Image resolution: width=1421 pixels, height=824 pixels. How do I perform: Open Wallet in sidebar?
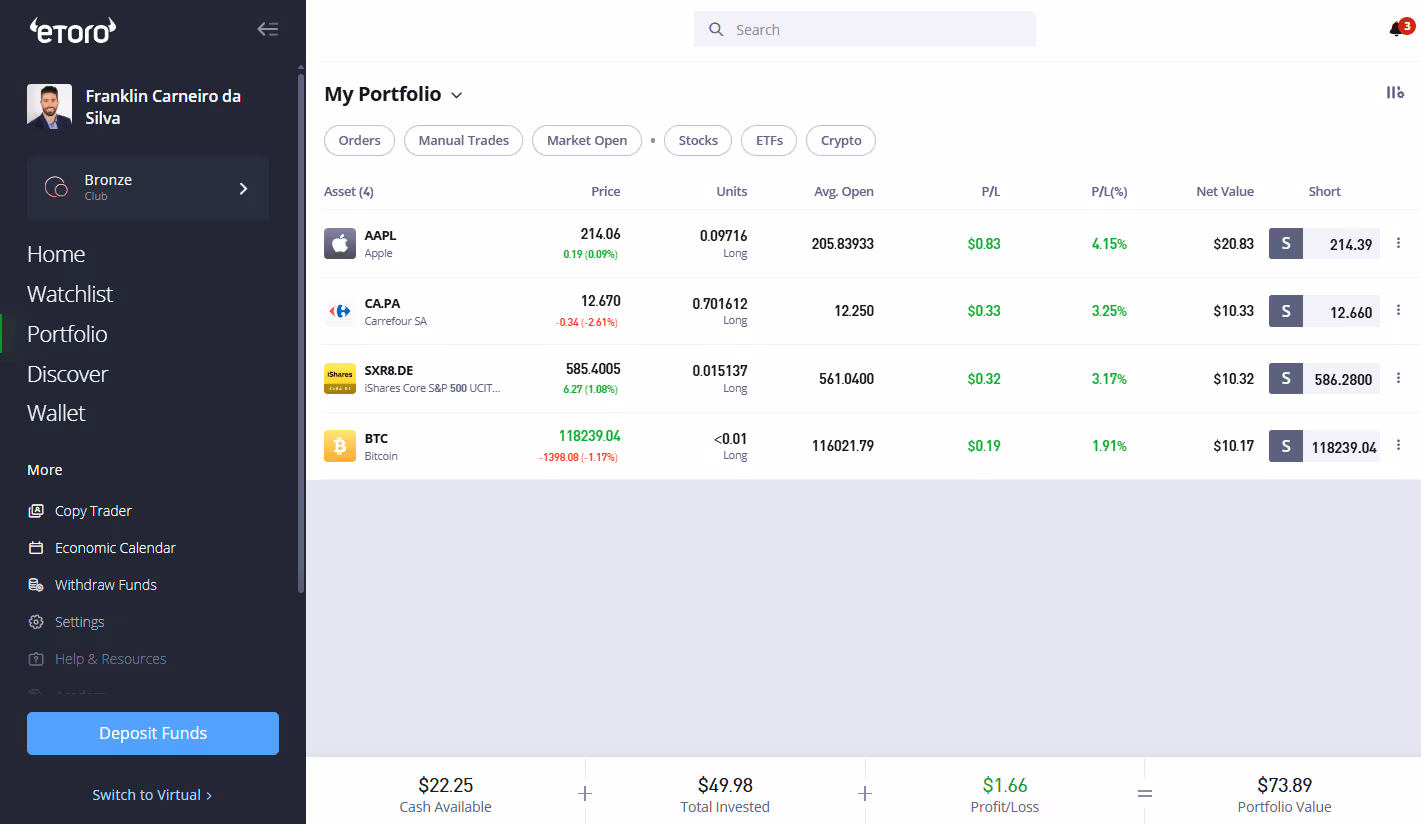click(x=56, y=413)
